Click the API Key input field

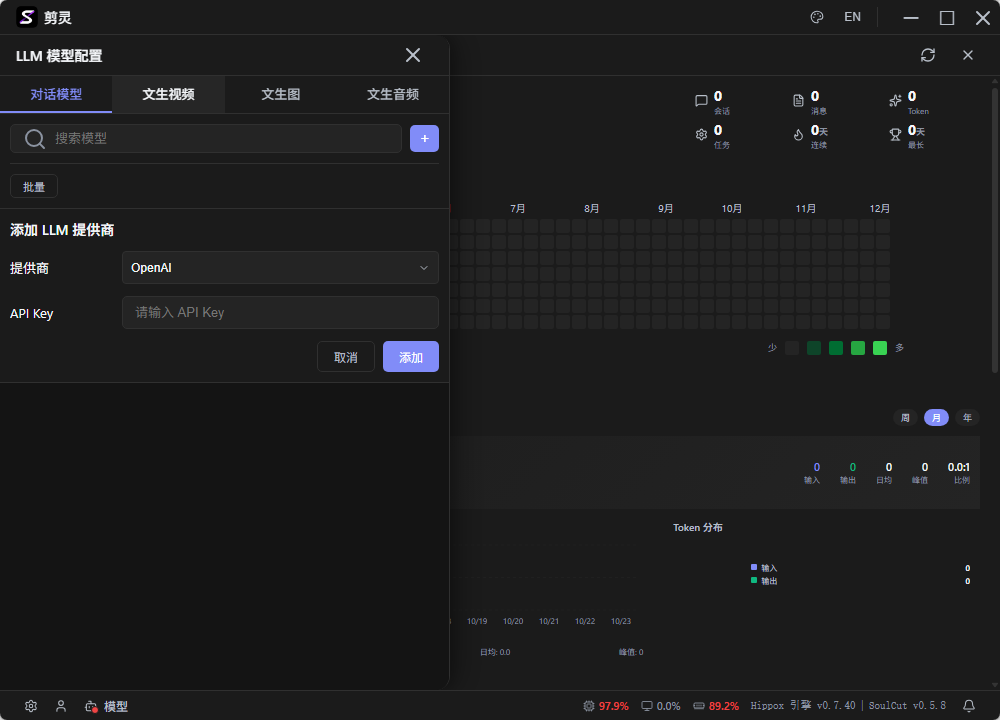(x=280, y=312)
